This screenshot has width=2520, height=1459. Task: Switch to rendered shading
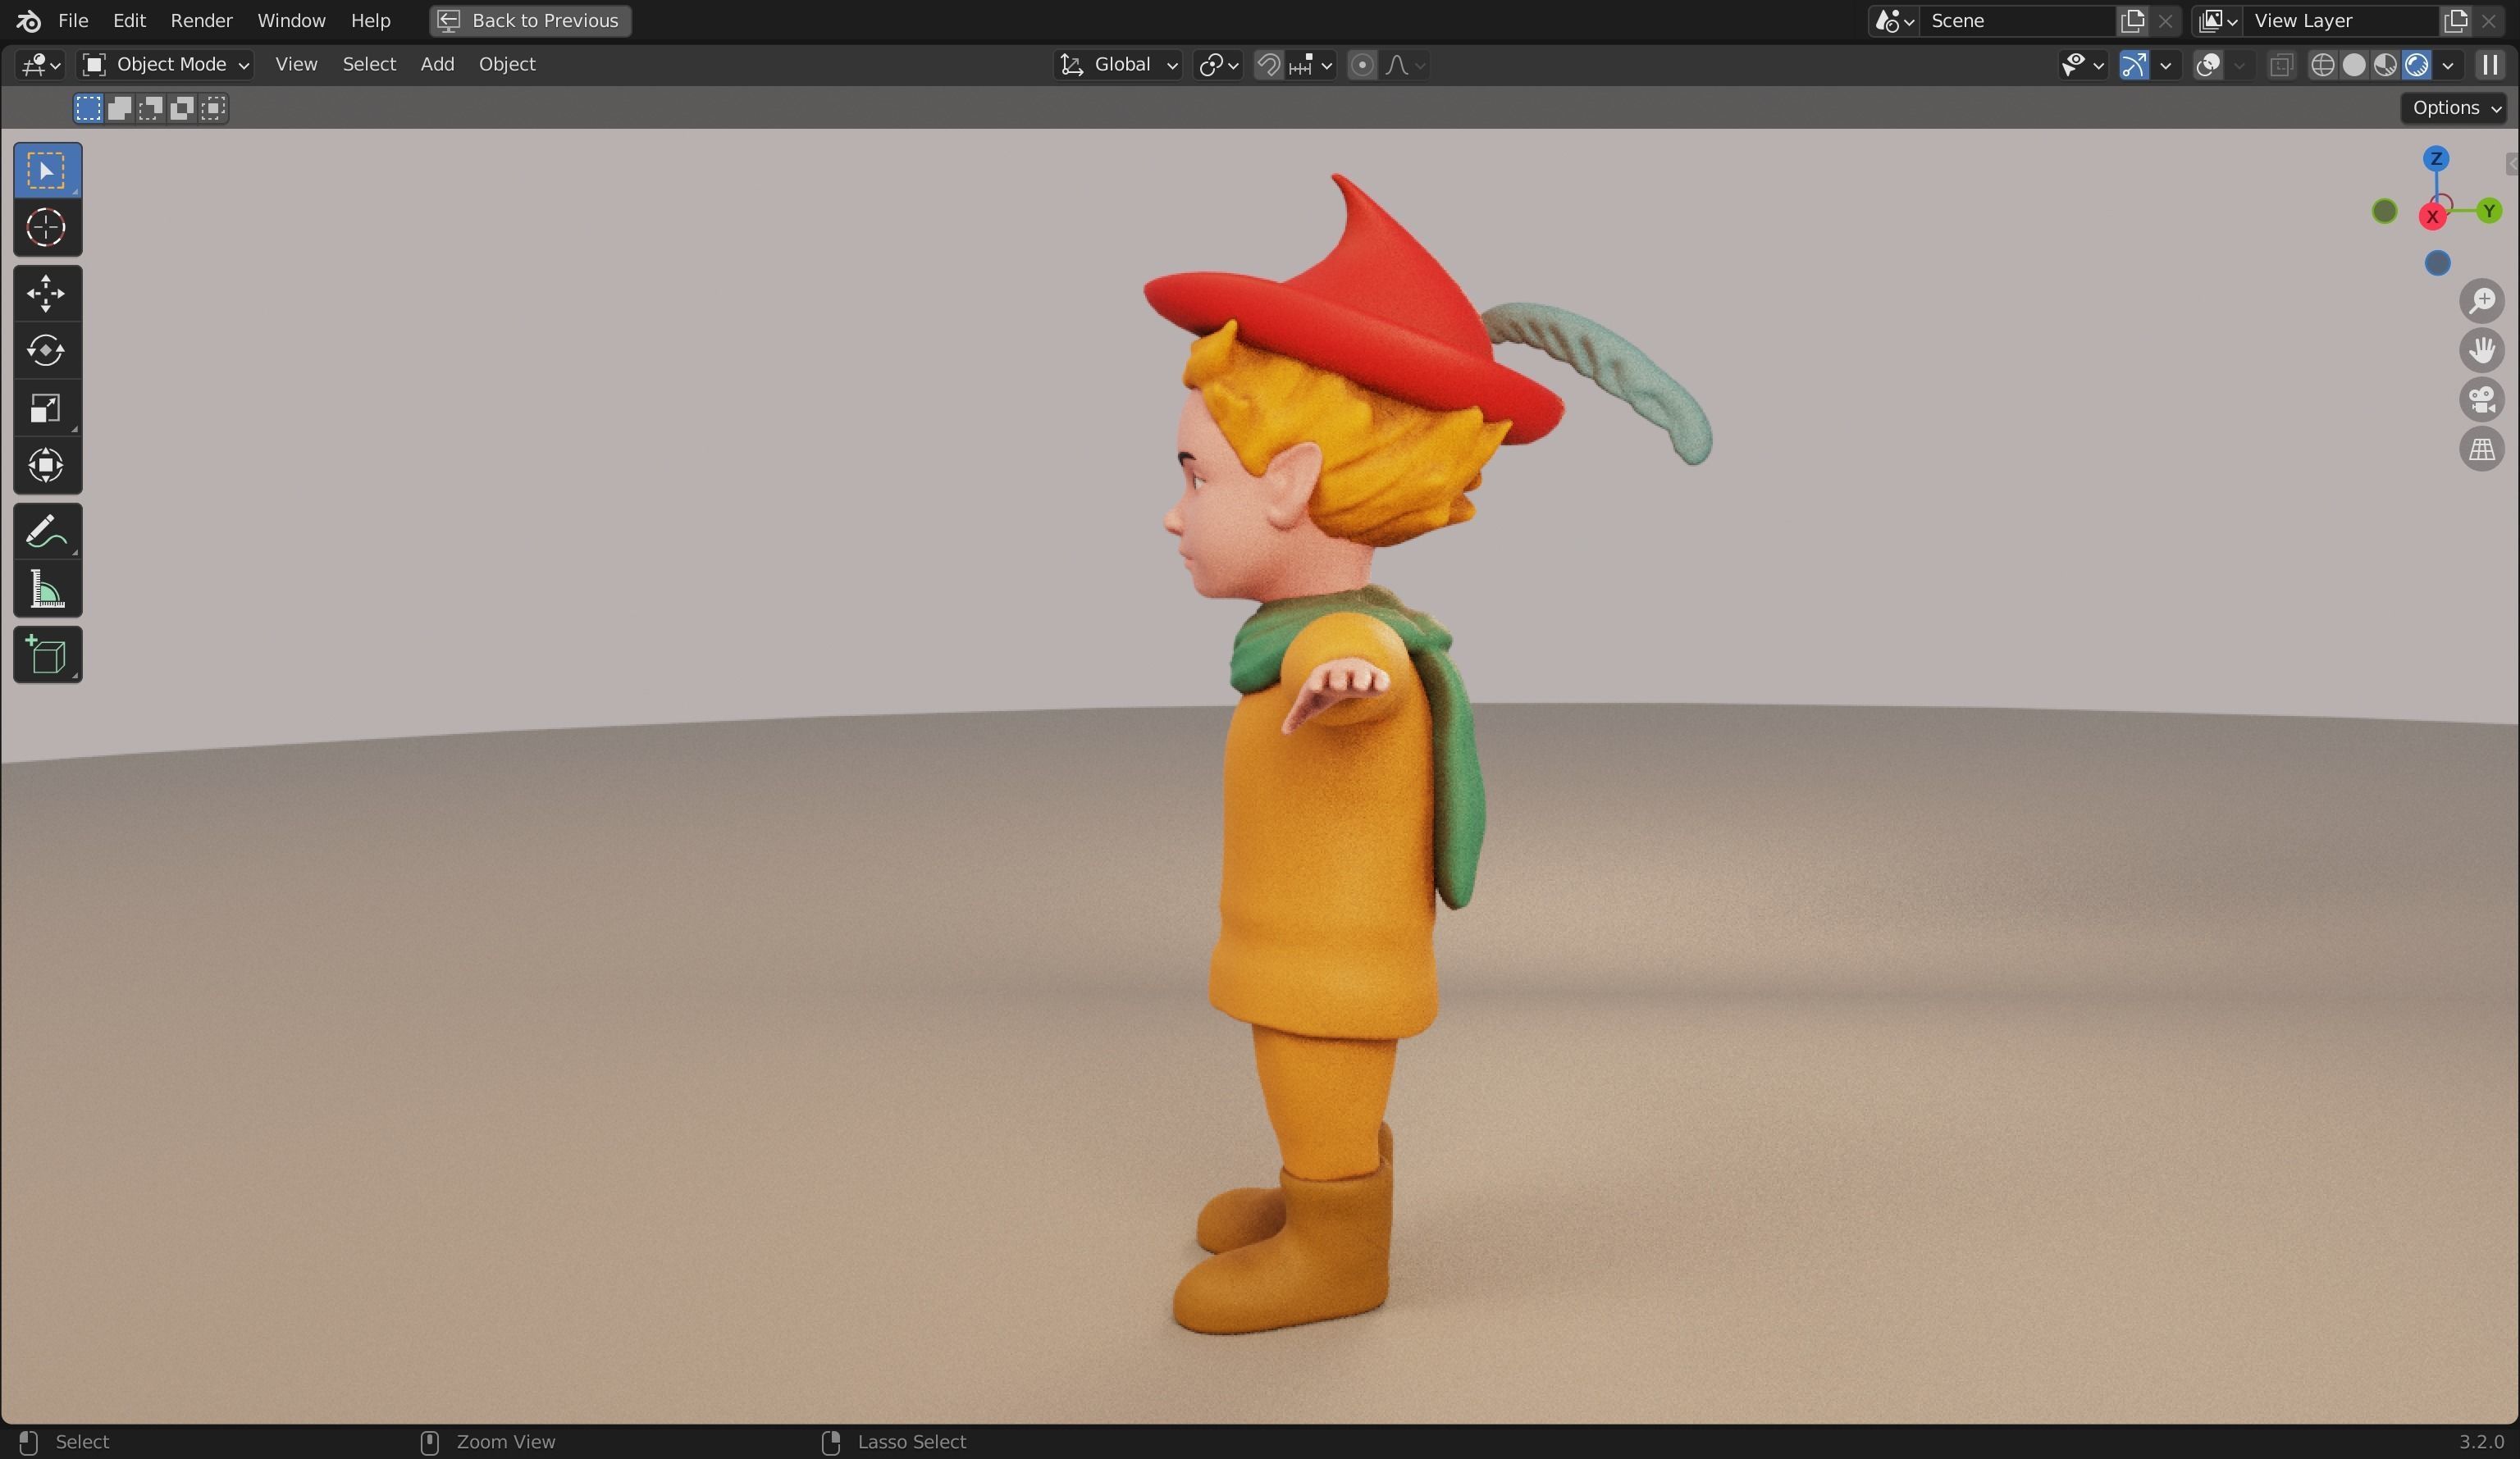coord(2416,65)
